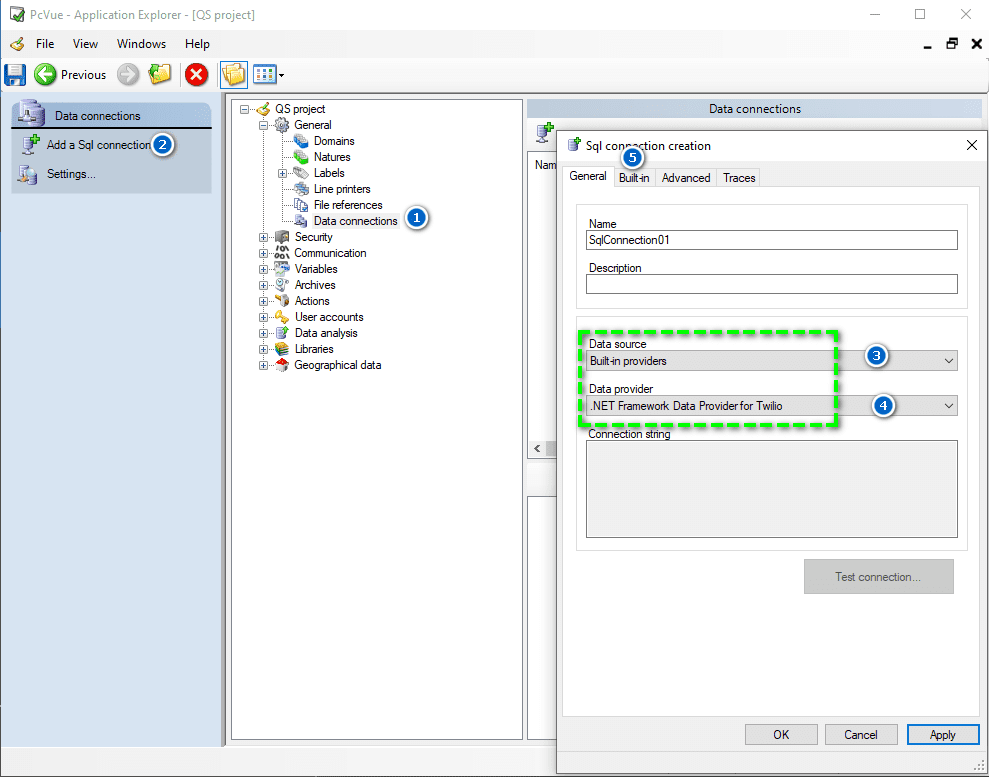Open the Windows menu

(141, 44)
